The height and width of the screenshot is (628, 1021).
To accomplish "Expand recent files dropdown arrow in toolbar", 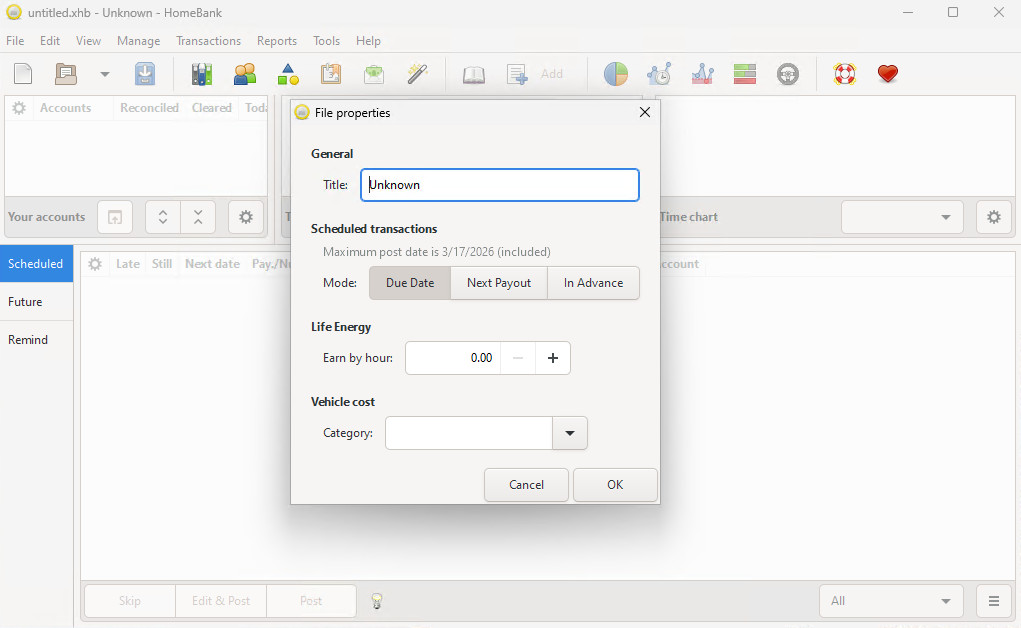I will (x=104, y=74).
